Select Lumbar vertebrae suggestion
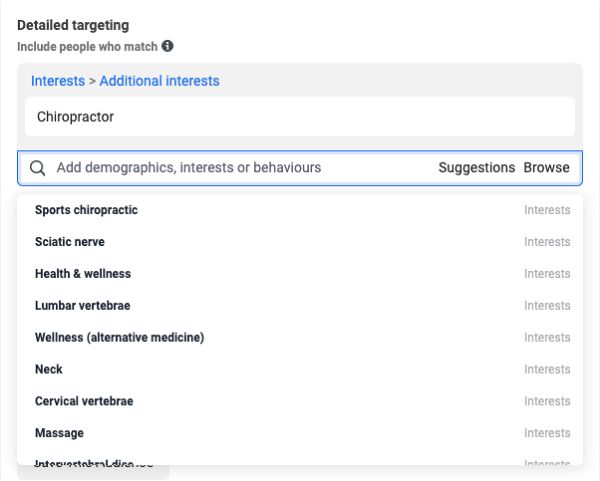Viewport: 600px width, 481px height. point(300,305)
